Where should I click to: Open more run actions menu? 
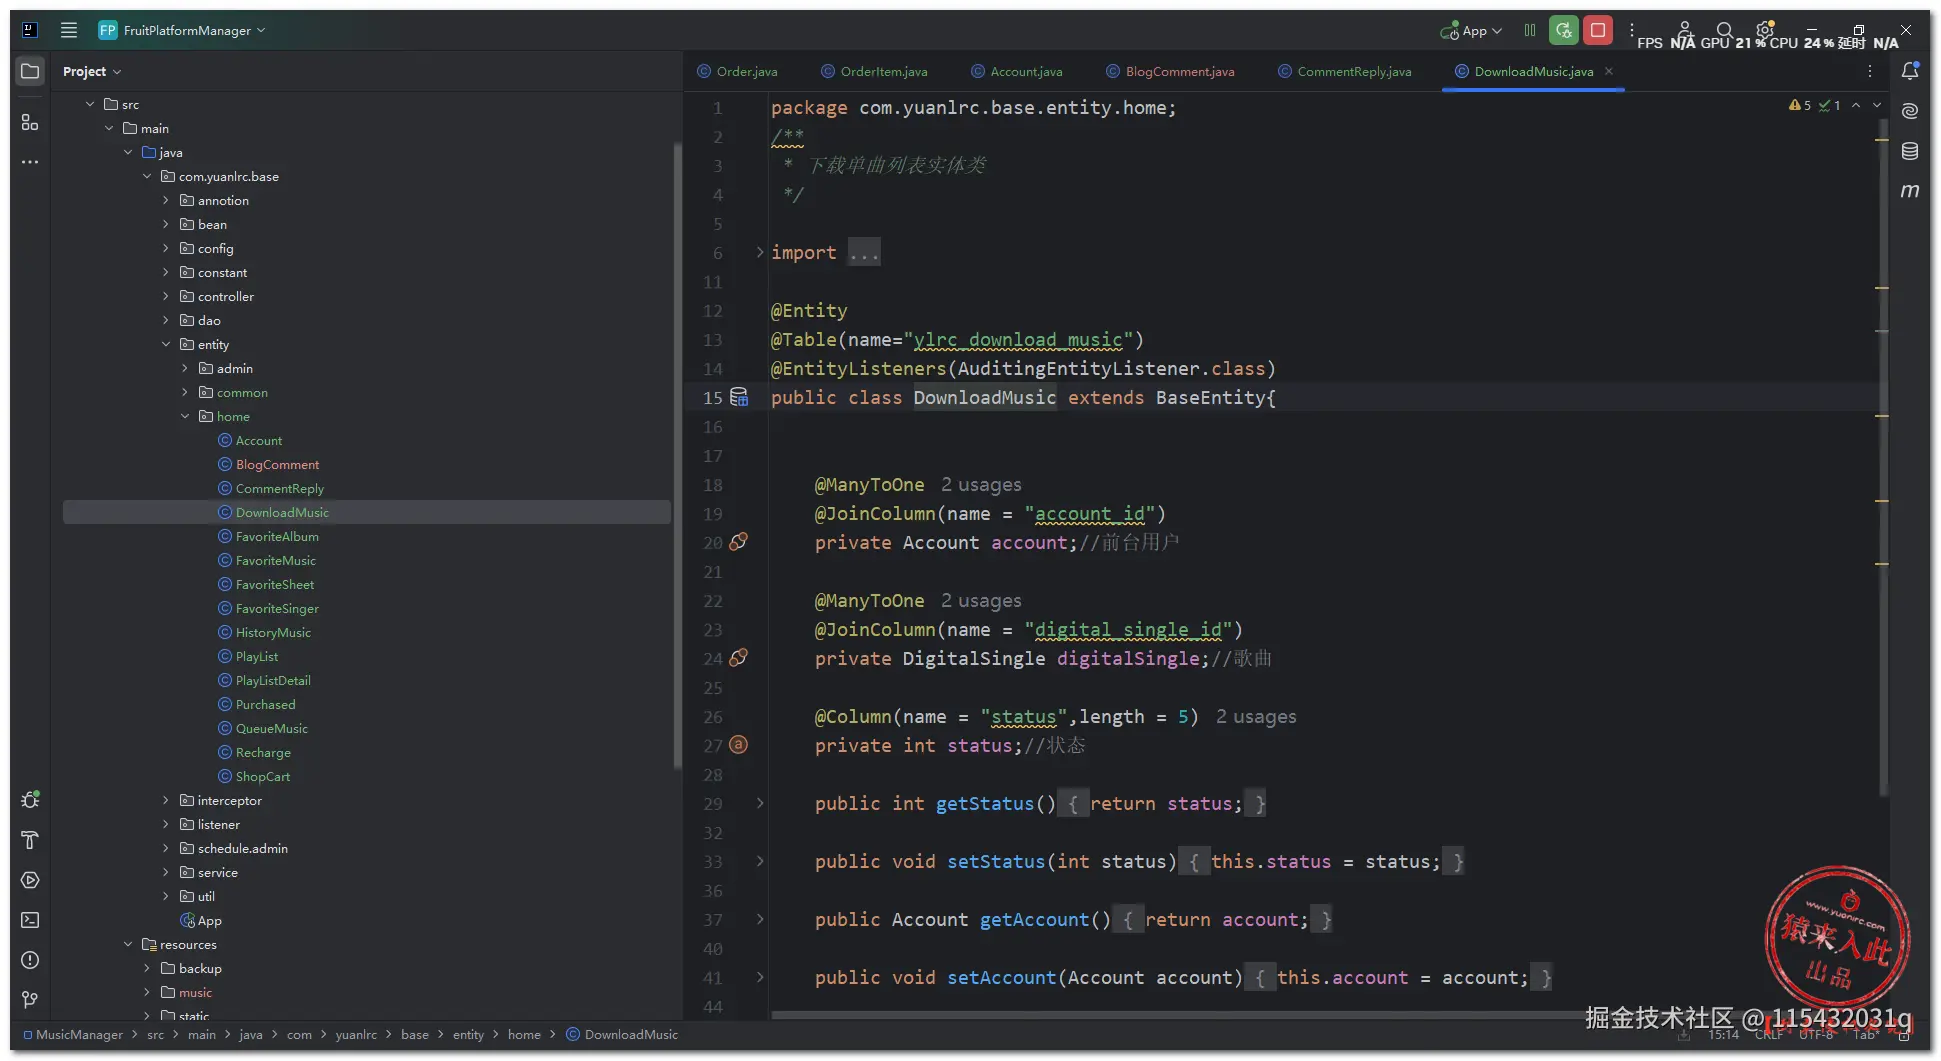(1632, 30)
